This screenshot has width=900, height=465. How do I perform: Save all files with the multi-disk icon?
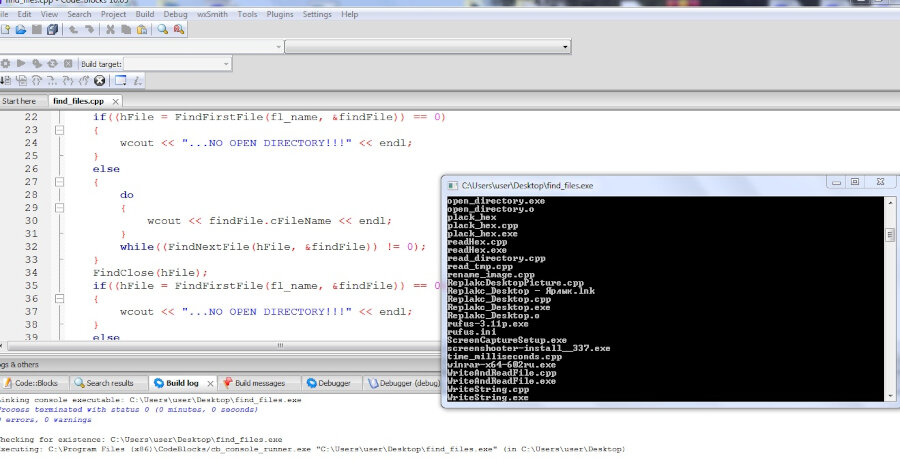point(53,29)
